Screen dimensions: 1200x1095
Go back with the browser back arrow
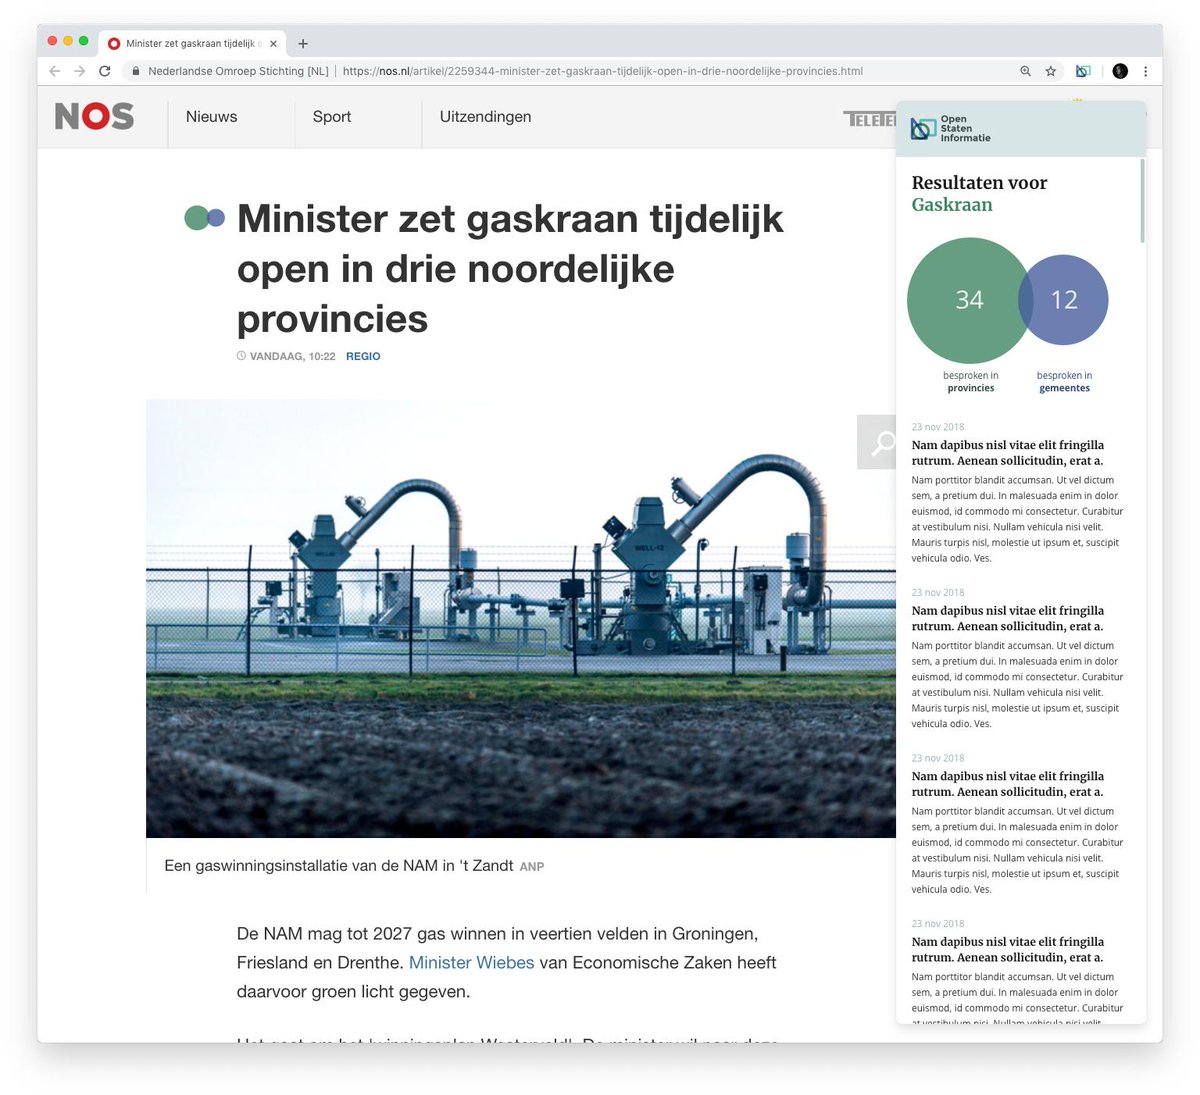click(x=55, y=71)
